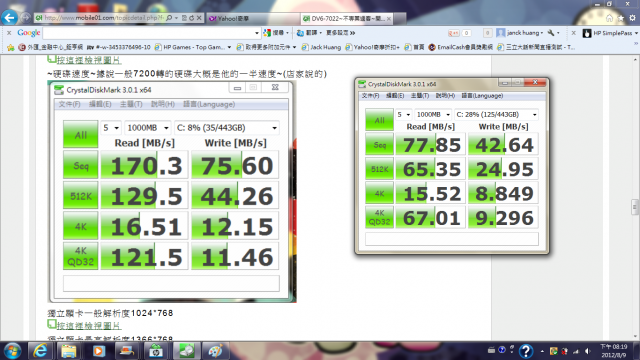This screenshot has height=360, width=640.
Task: Click the page vertical scrollbar thumb
Action: (635, 207)
